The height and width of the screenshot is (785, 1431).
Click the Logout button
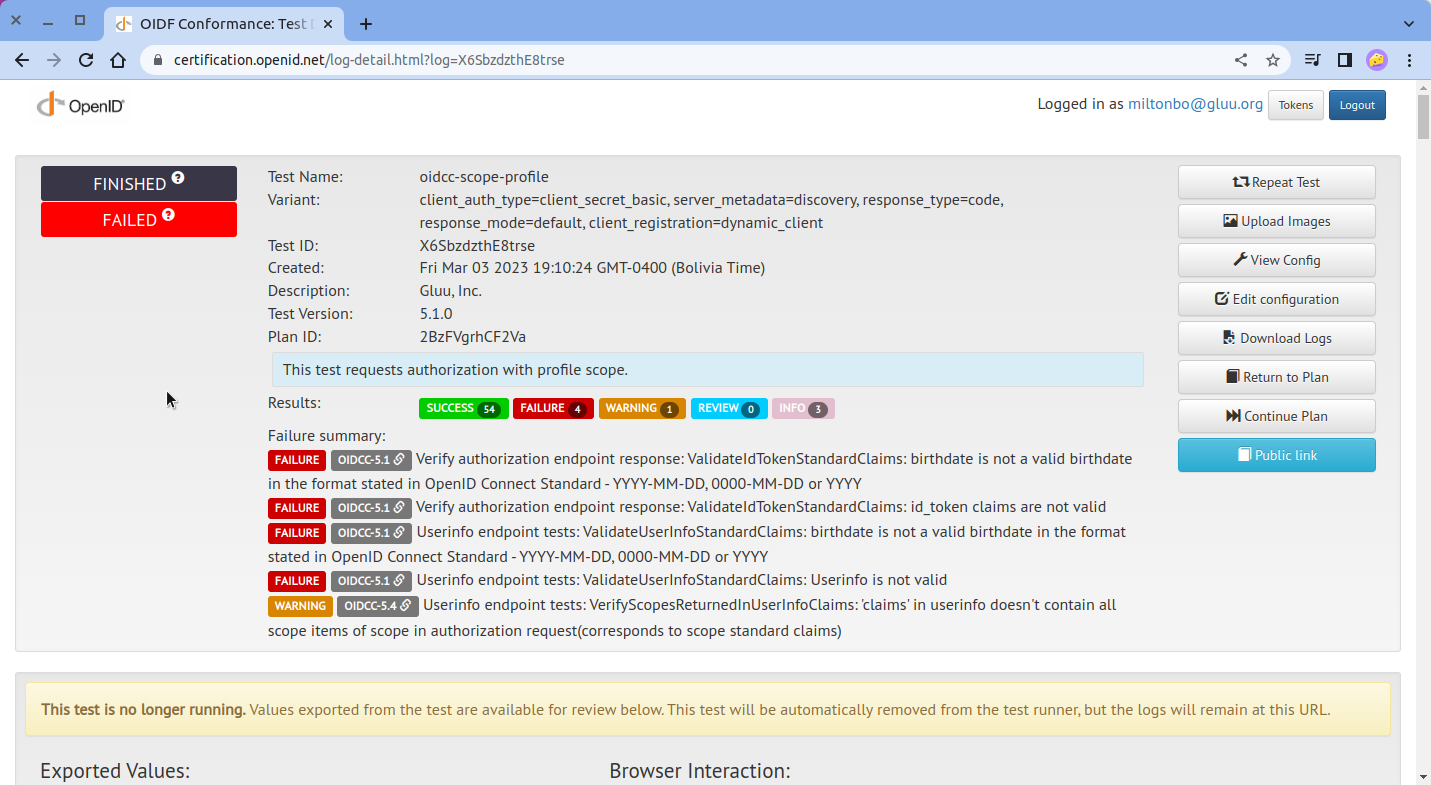(x=1357, y=105)
